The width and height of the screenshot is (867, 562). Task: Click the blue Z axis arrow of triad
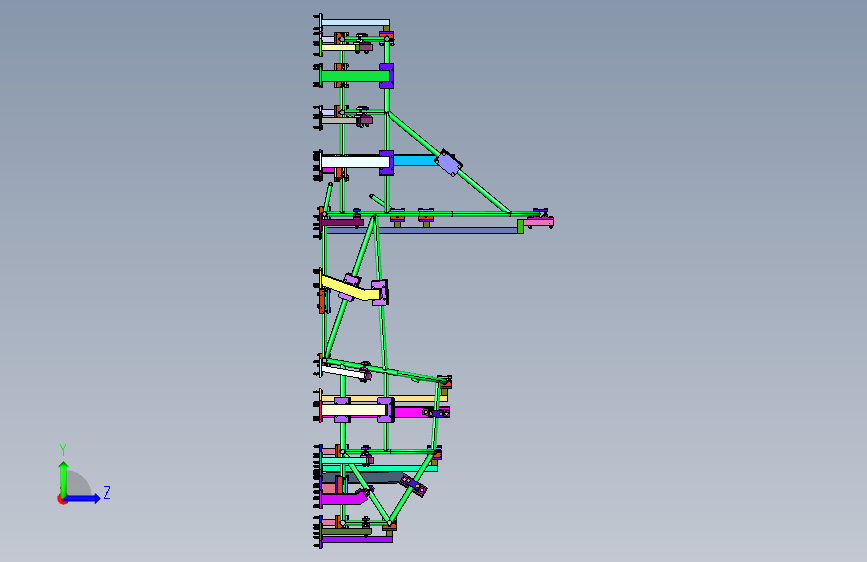click(83, 498)
